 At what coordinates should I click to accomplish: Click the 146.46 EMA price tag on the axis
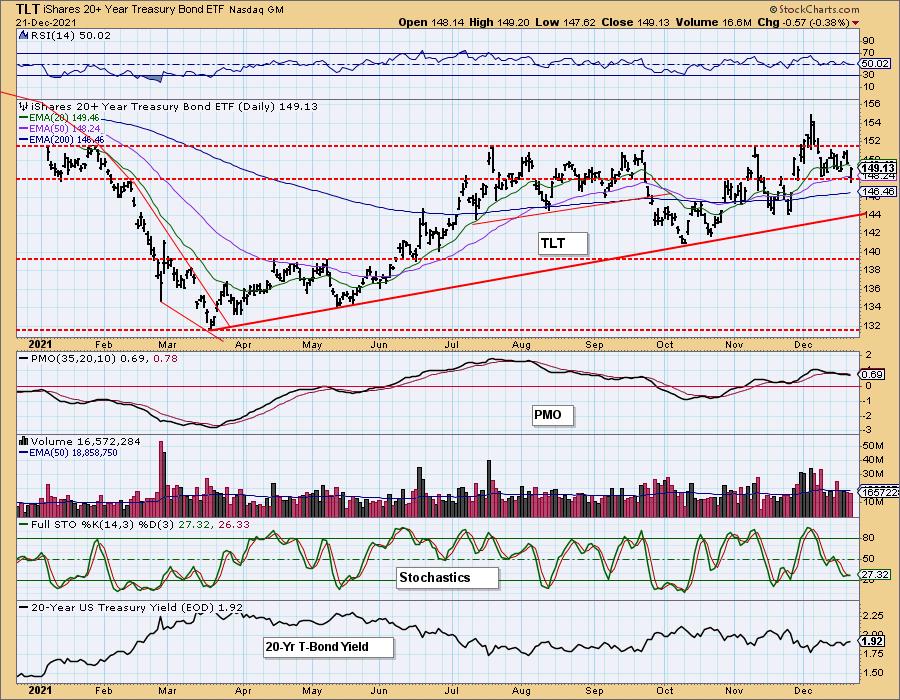pyautogui.click(x=878, y=192)
